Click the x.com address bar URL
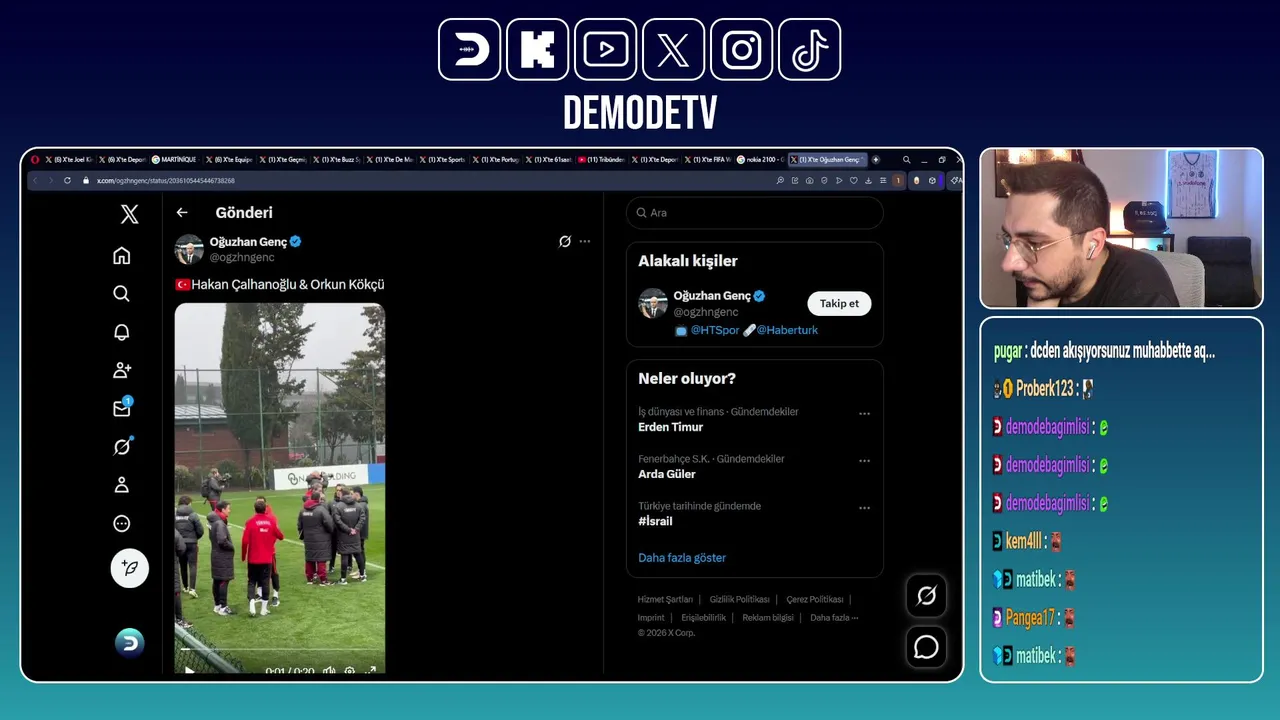The height and width of the screenshot is (720, 1280). pos(165,181)
